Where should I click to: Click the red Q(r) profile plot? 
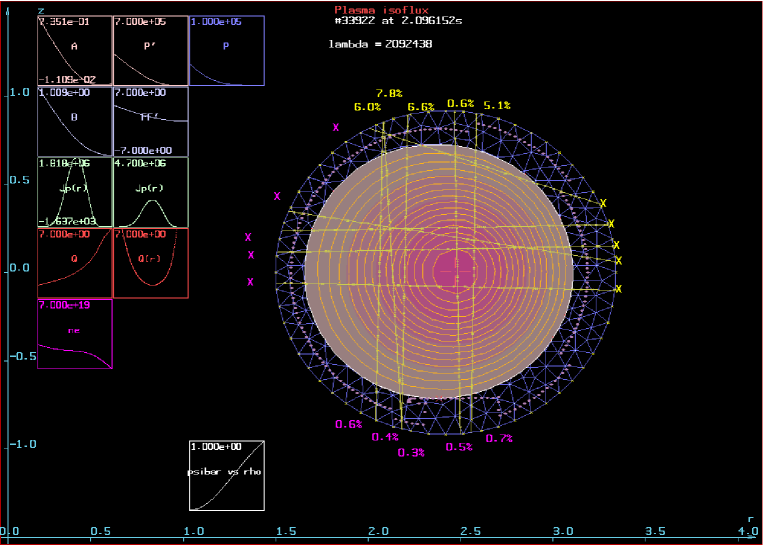click(x=150, y=263)
